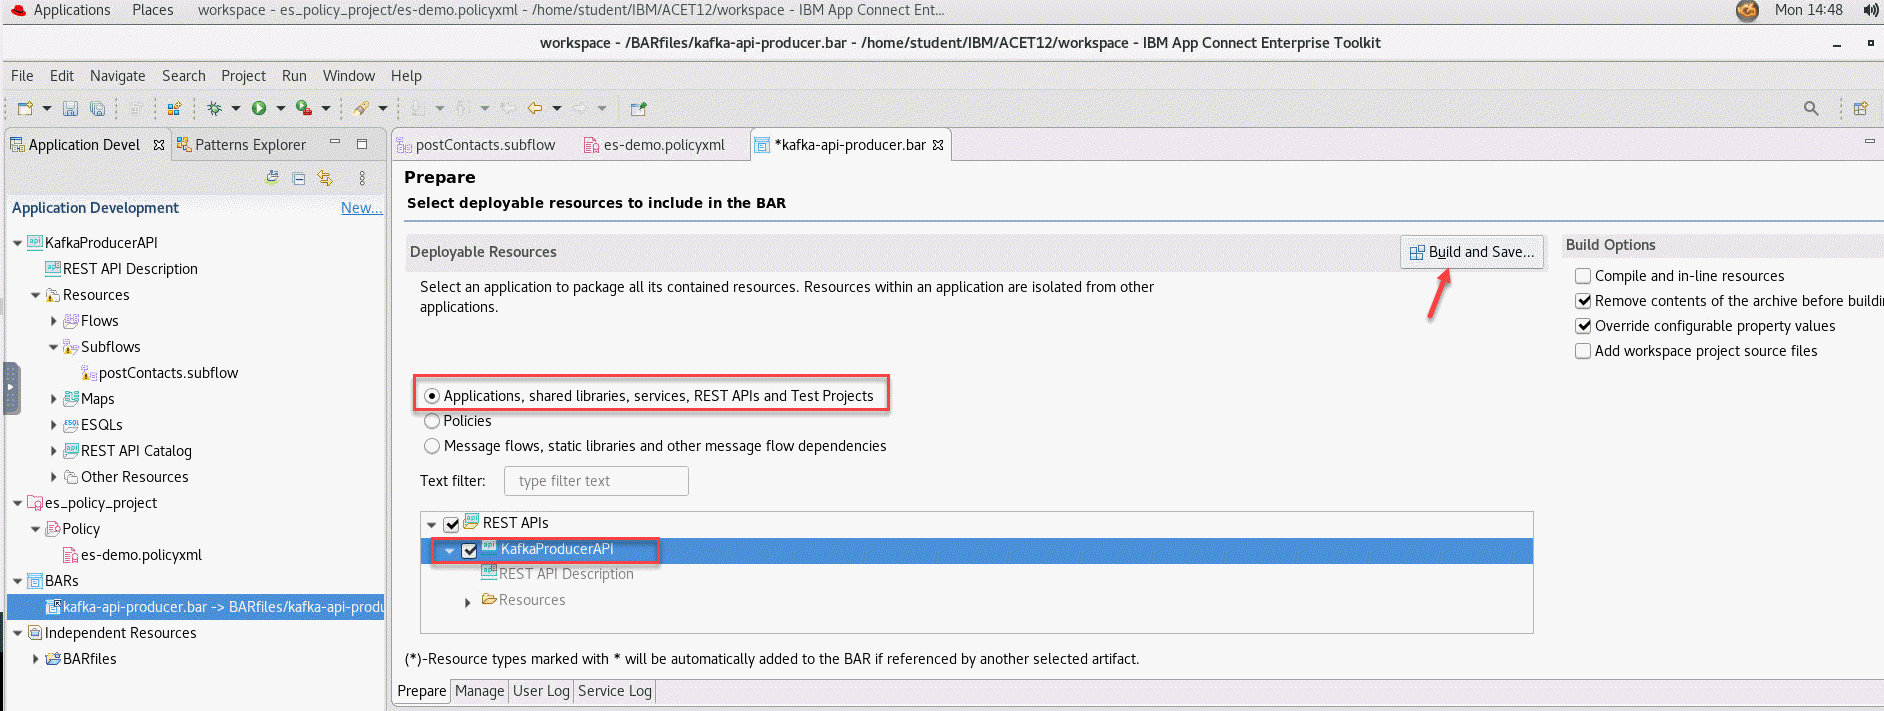Image resolution: width=1884 pixels, height=711 pixels.
Task: Uncheck Override configurable property values
Action: coord(1583,326)
